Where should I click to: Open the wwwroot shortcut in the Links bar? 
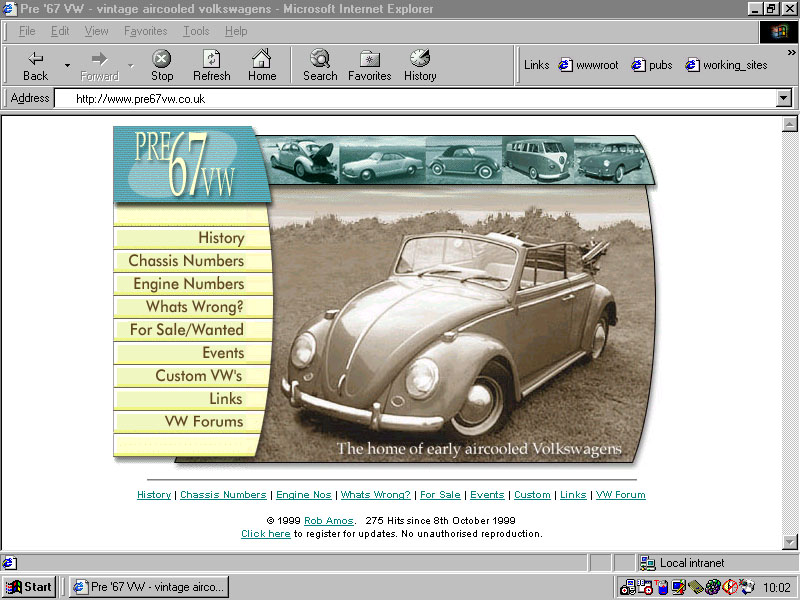click(x=588, y=65)
